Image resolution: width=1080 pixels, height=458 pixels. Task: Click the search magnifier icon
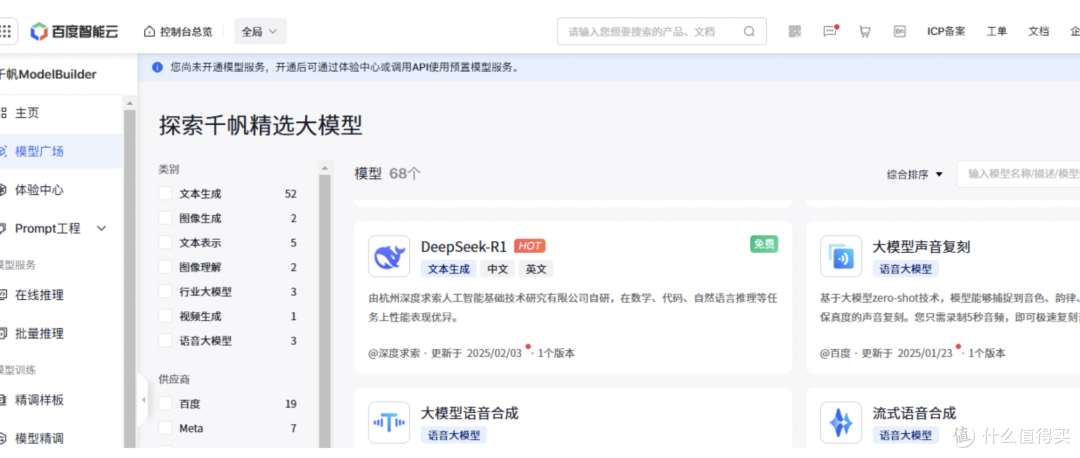click(749, 32)
